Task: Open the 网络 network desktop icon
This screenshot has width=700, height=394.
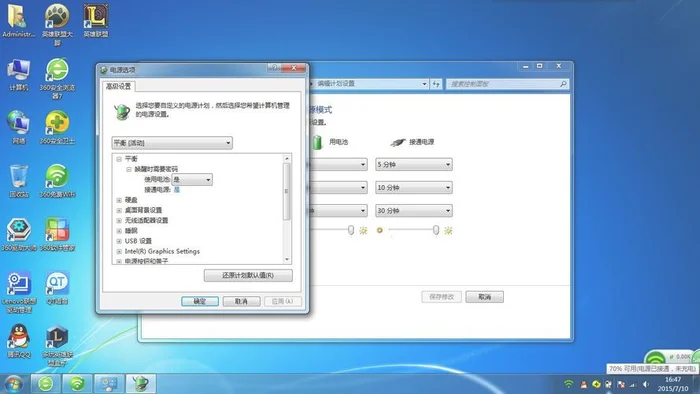Action: 18,127
